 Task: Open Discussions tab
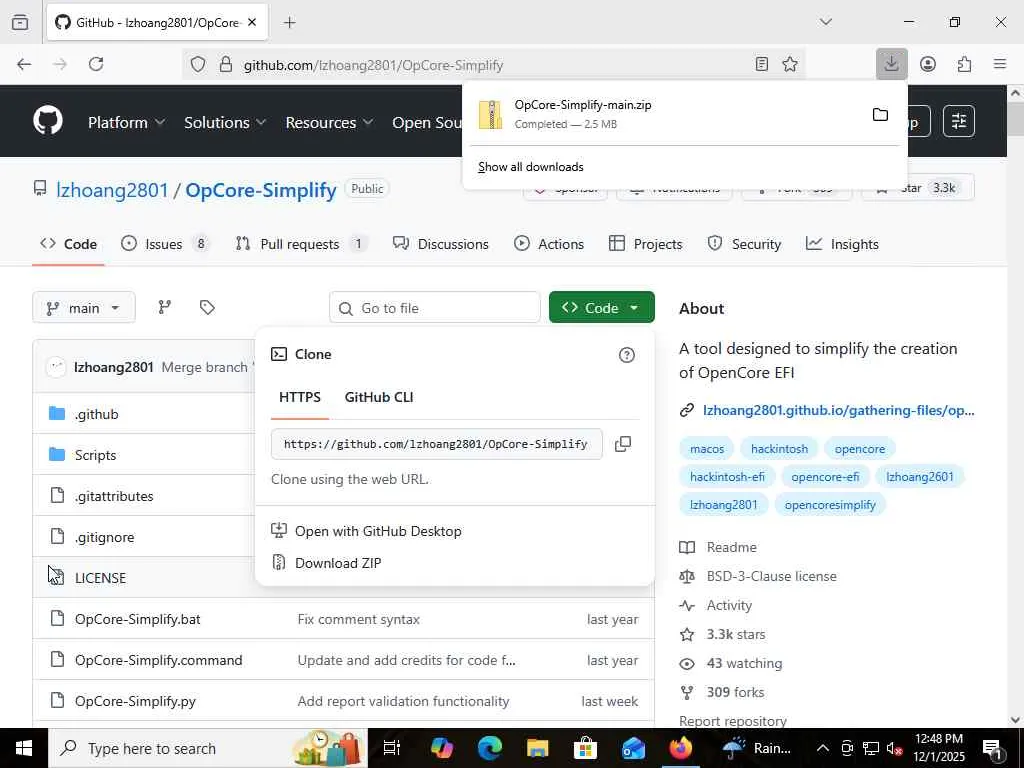tap(441, 244)
